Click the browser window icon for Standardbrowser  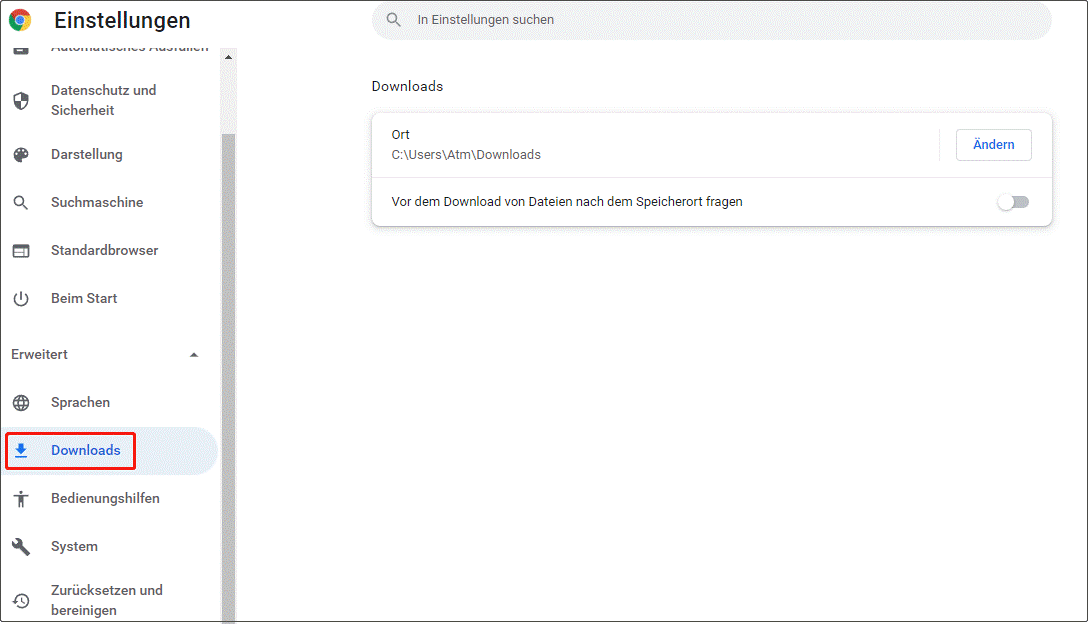pyautogui.click(x=21, y=251)
